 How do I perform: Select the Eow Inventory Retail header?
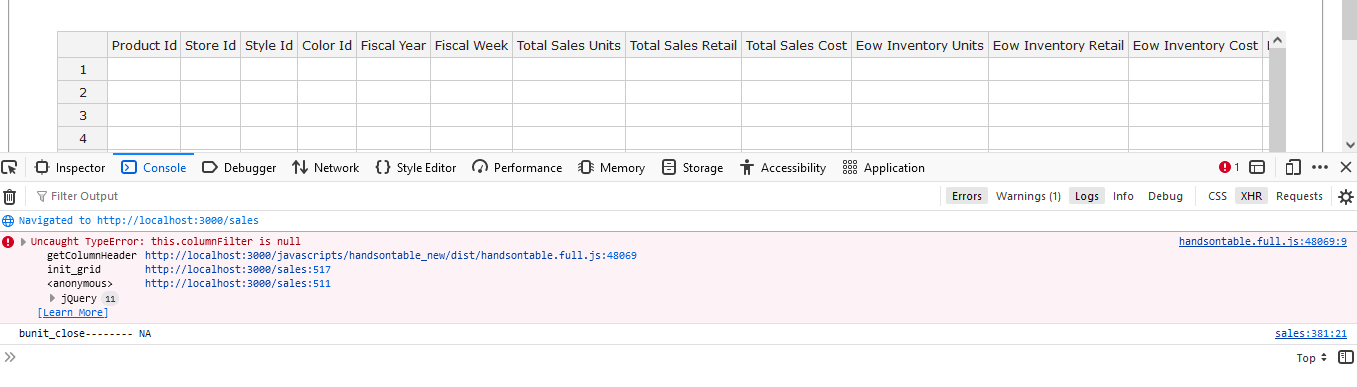pyautogui.click(x=1058, y=45)
